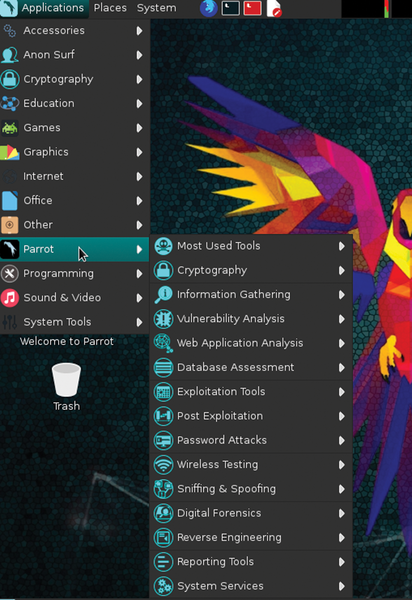The height and width of the screenshot is (600, 412).
Task: Click the Wireless Testing wifi icon
Action: pos(163,465)
